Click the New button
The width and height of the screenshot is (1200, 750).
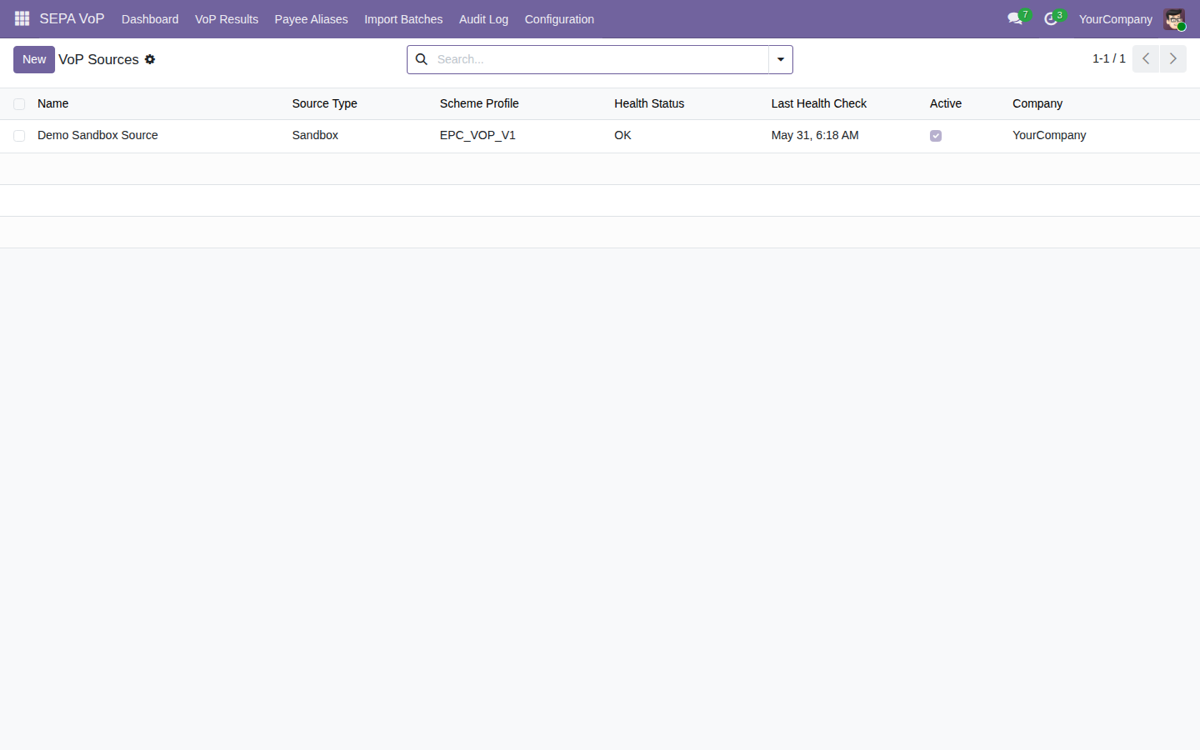[34, 60]
